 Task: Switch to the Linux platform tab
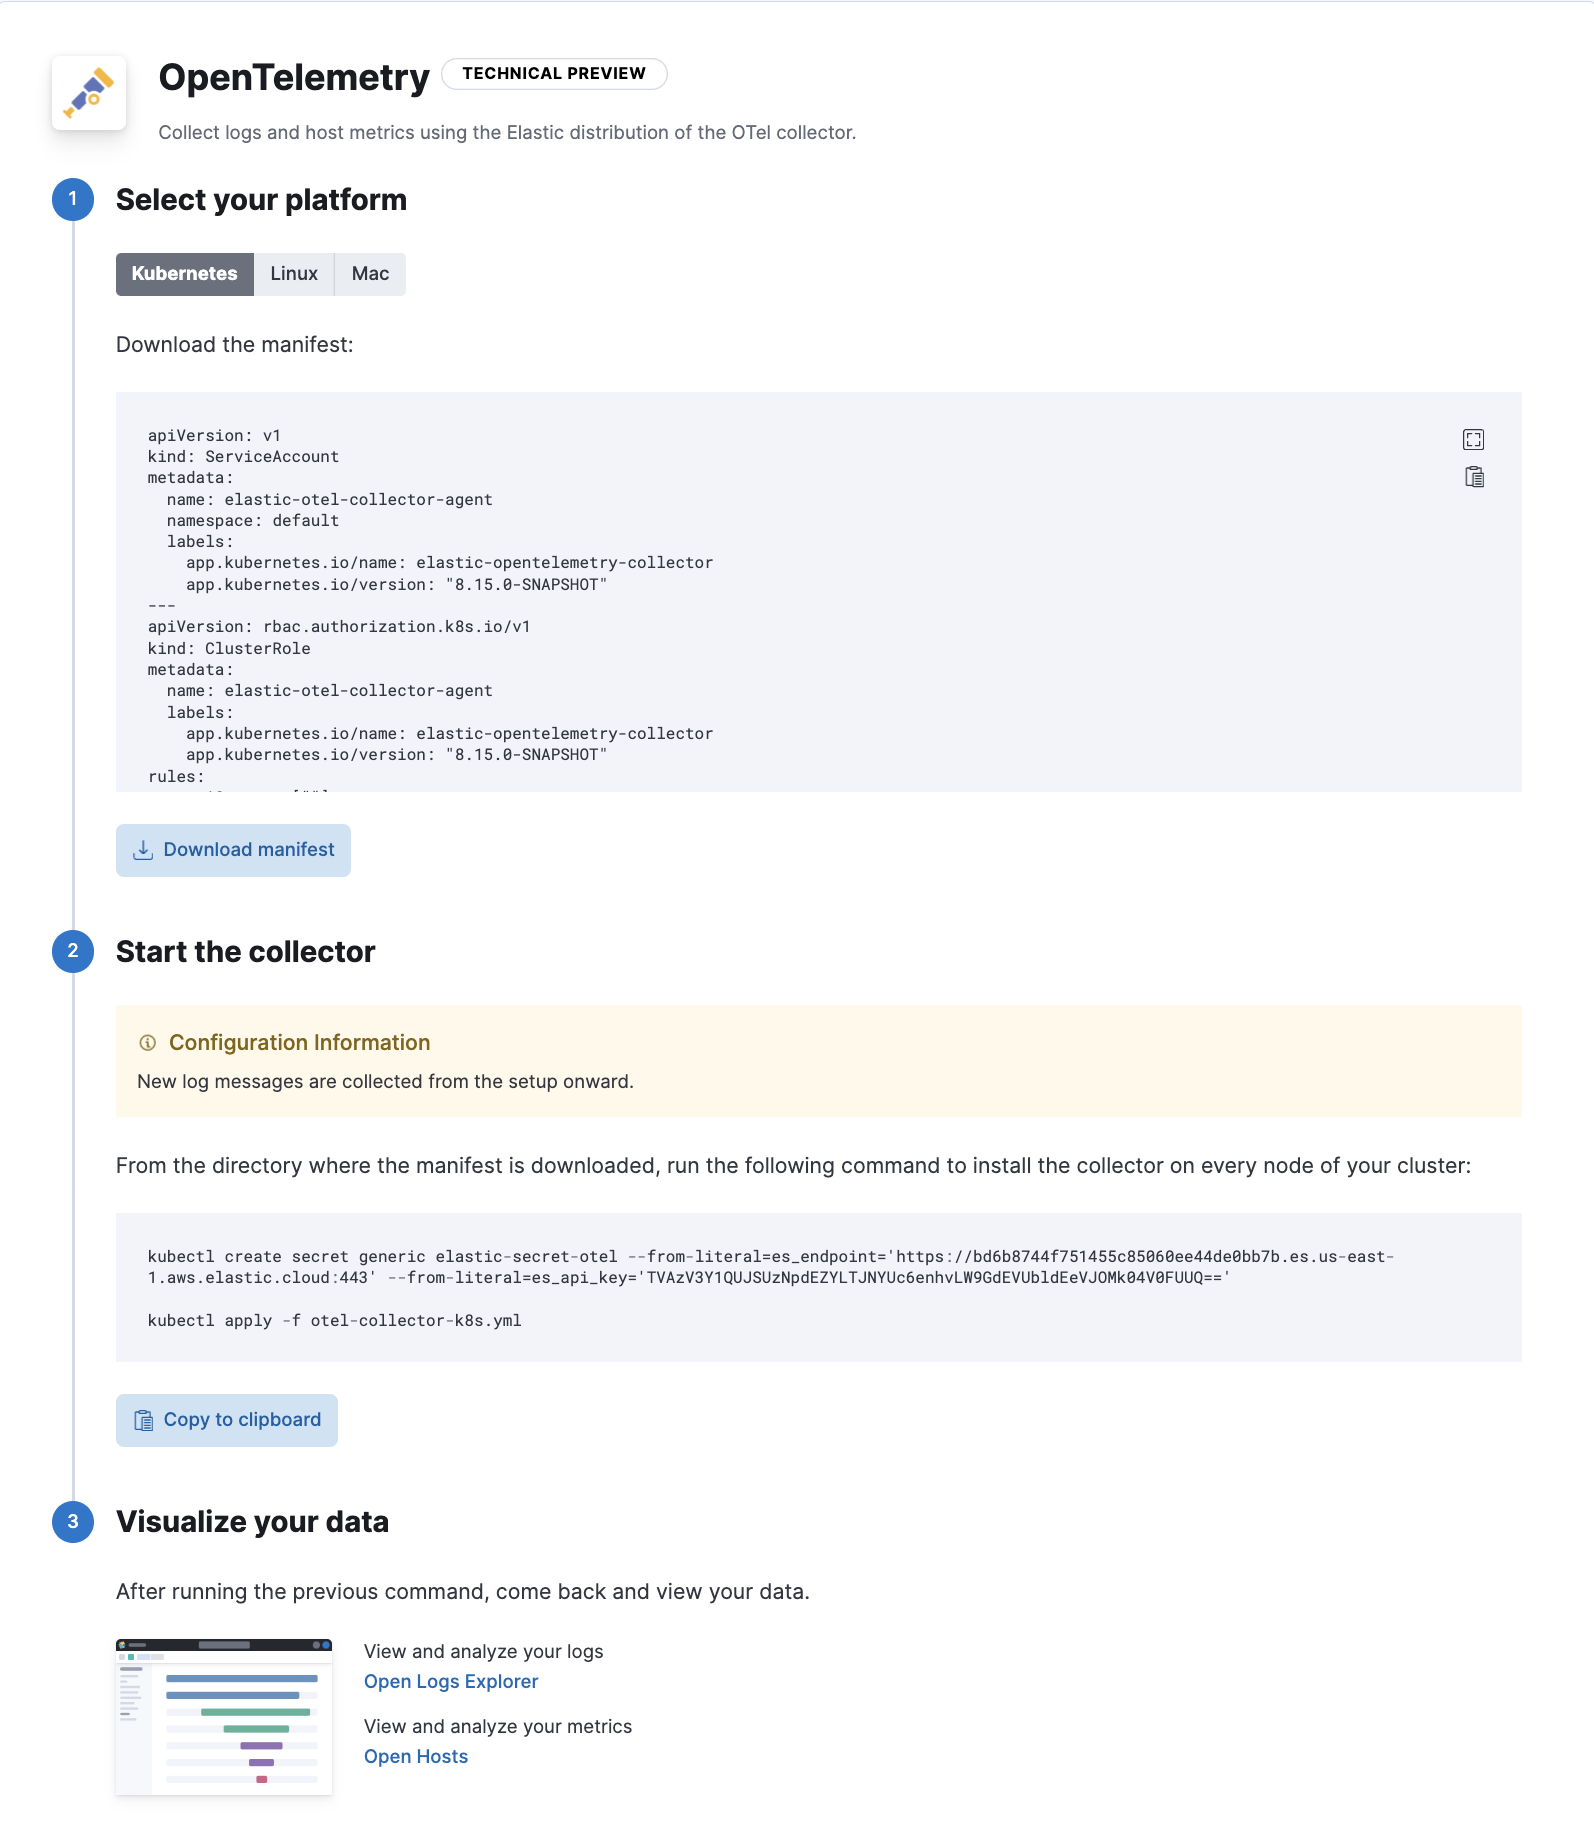coord(294,274)
